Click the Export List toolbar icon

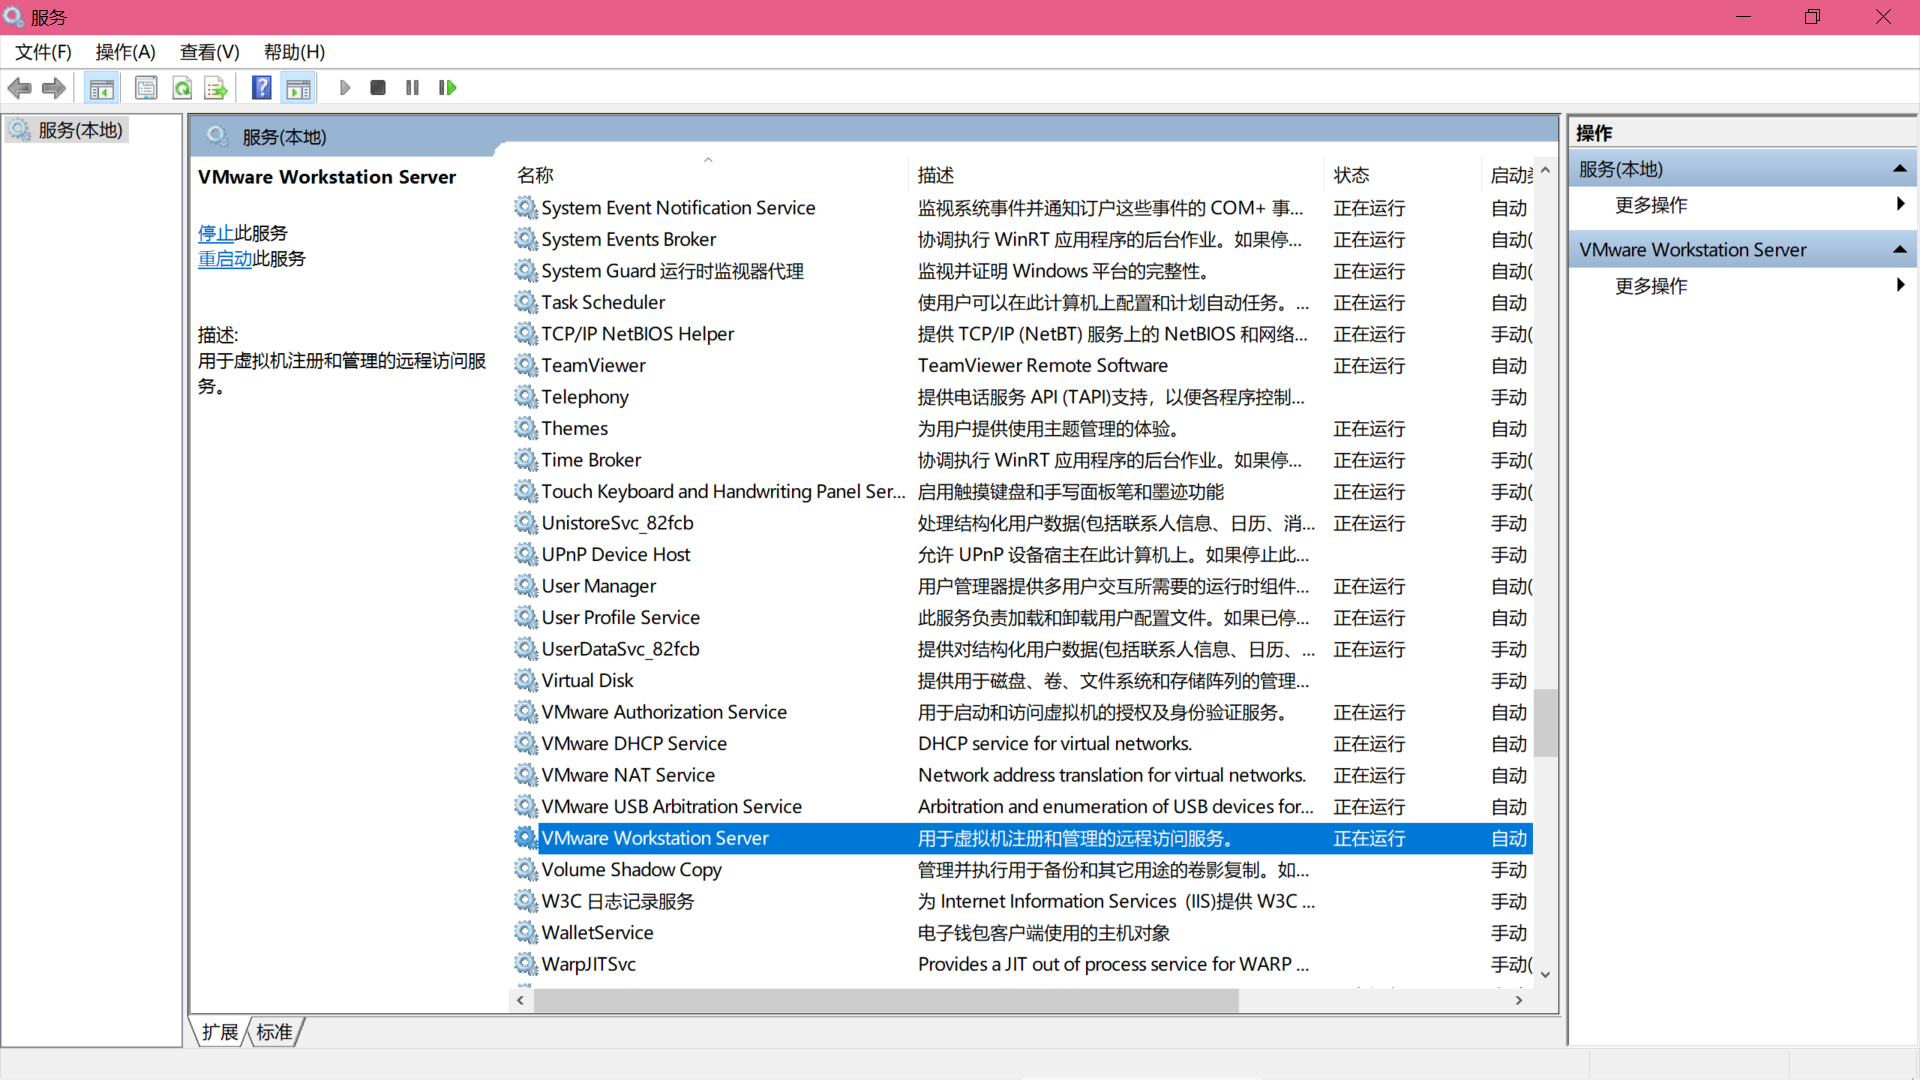click(216, 88)
